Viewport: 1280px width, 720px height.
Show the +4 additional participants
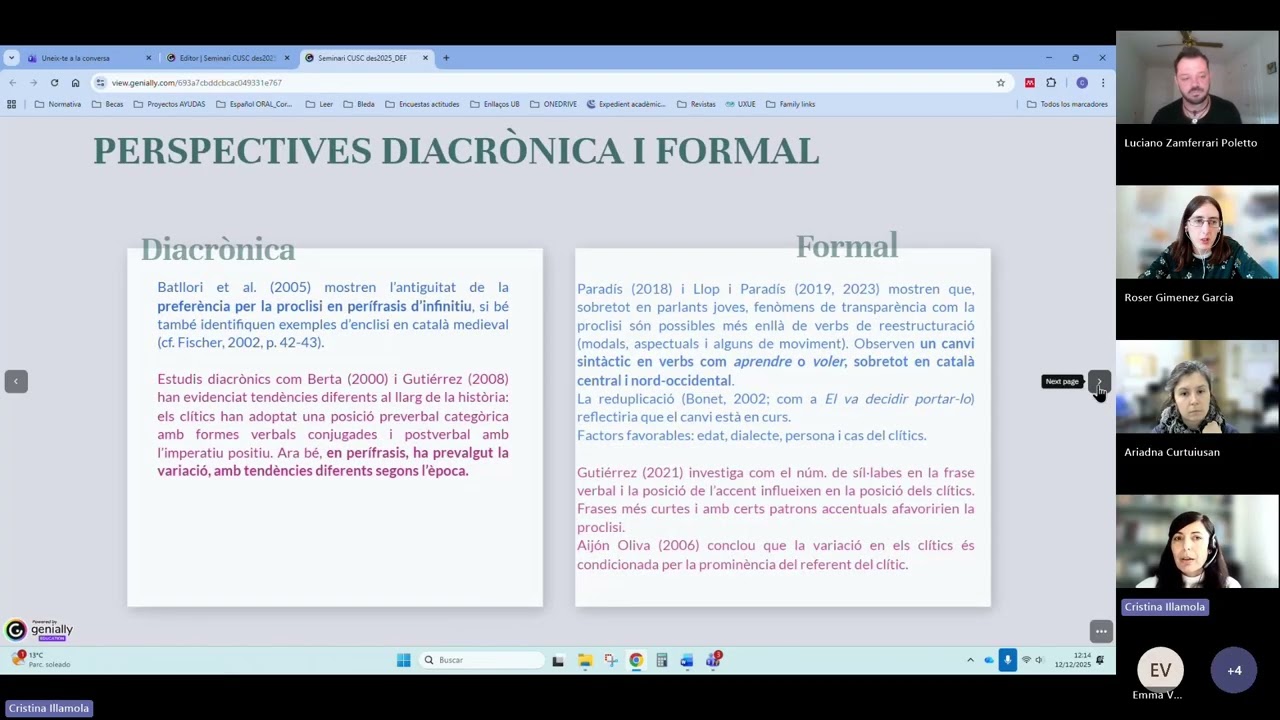tap(1234, 670)
